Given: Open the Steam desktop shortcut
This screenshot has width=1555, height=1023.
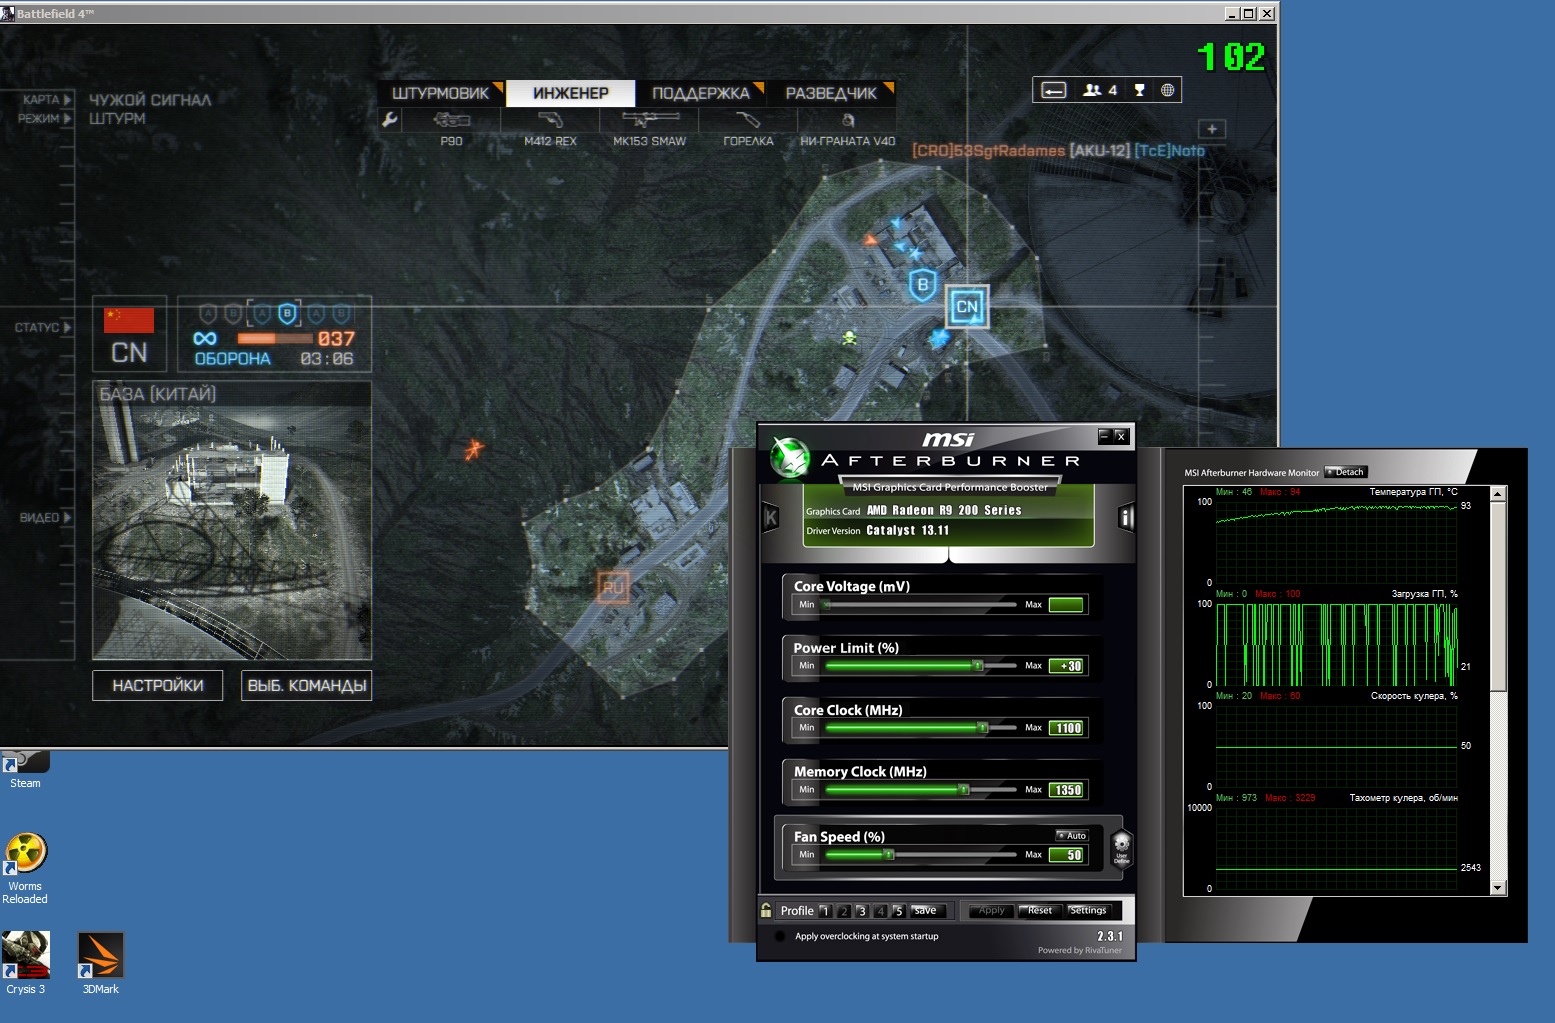Looking at the screenshot, I should [x=25, y=769].
